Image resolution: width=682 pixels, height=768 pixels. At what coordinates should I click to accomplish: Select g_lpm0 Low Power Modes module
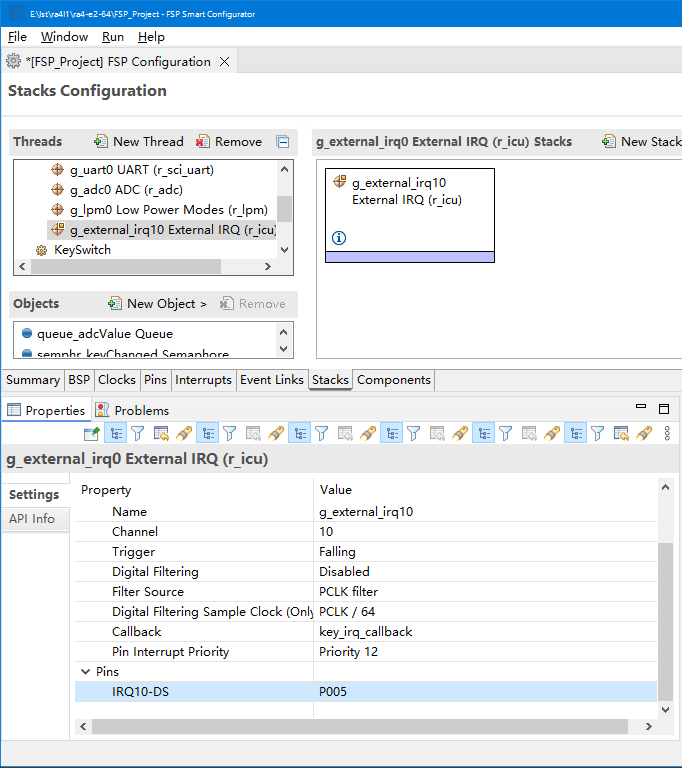pos(169,210)
